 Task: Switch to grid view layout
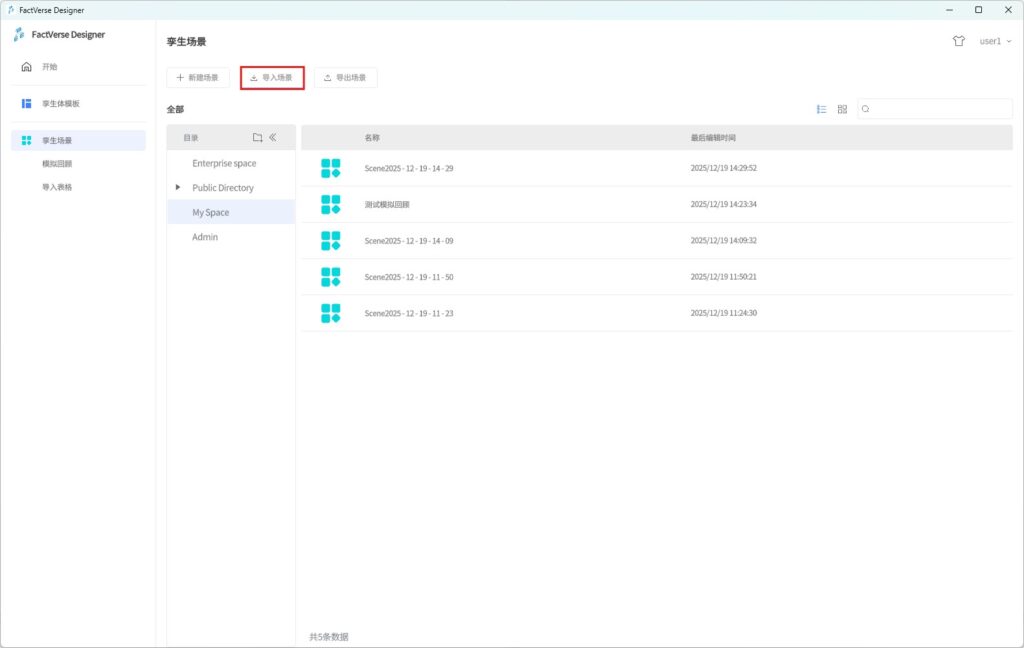(x=842, y=109)
